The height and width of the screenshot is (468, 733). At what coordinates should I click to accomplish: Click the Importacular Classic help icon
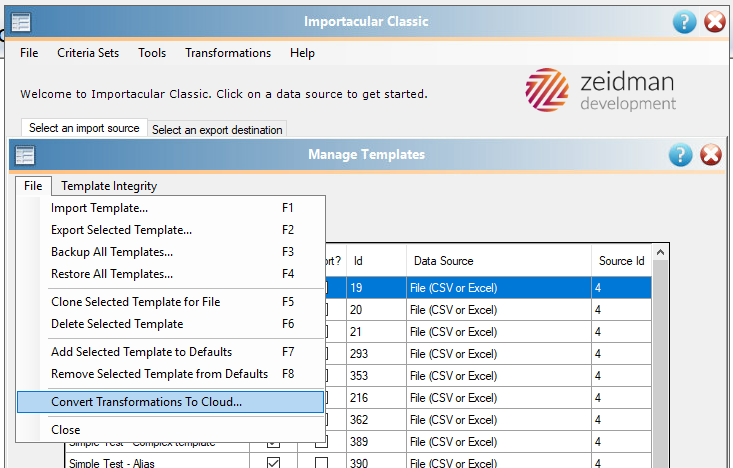tap(684, 22)
